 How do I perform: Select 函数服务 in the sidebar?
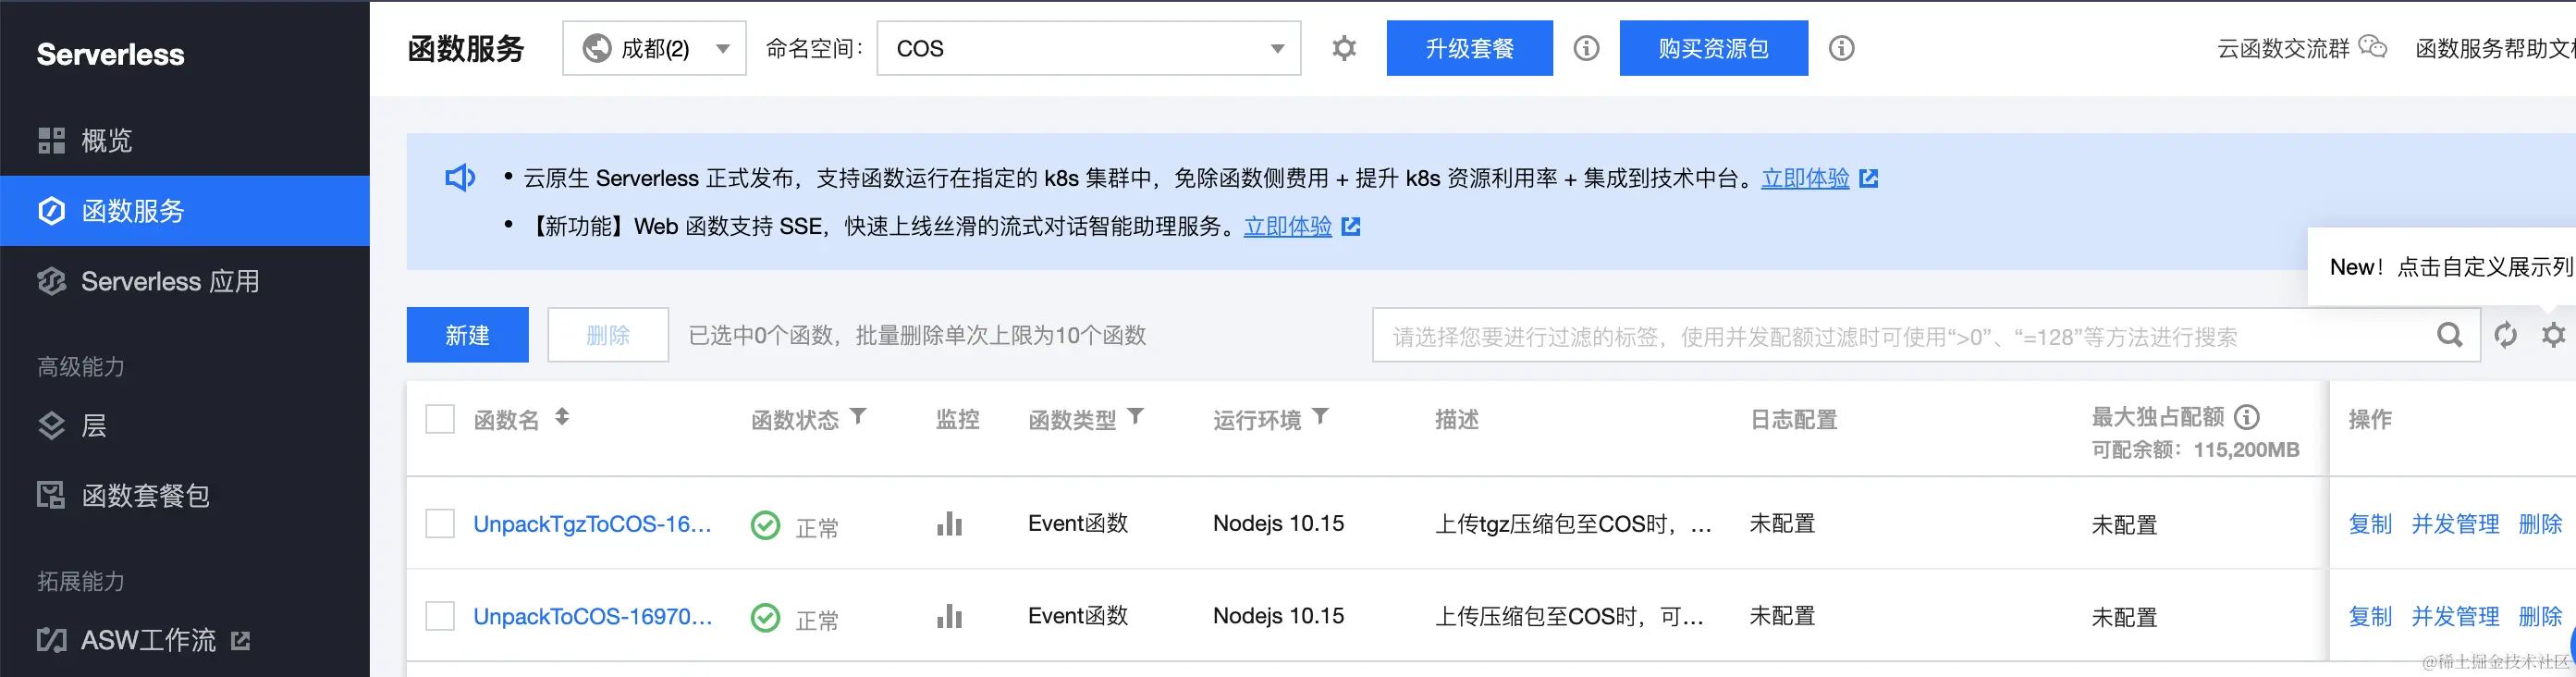(185, 211)
